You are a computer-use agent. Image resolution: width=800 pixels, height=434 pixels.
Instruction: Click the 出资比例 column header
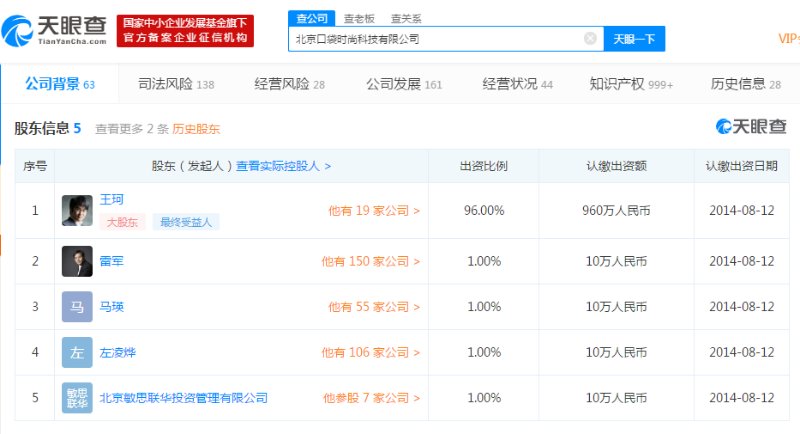click(x=484, y=166)
